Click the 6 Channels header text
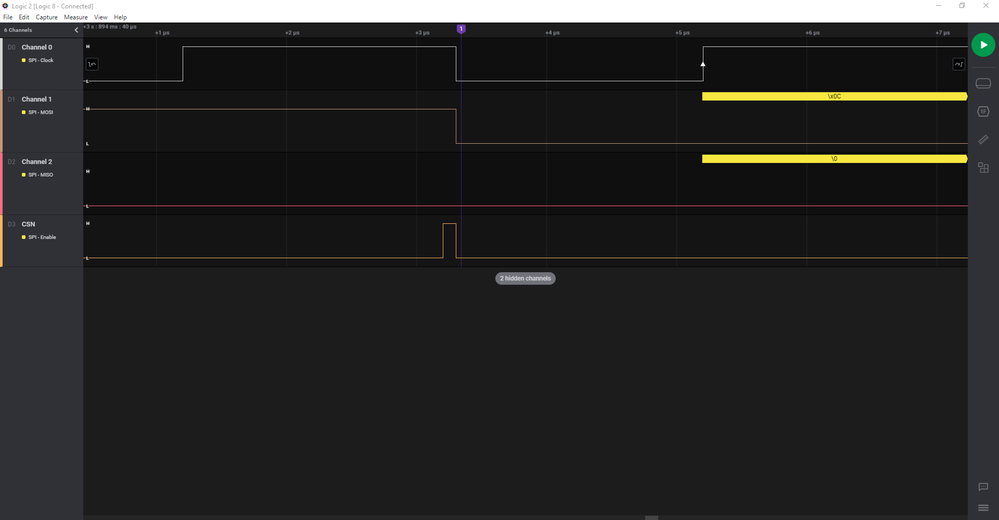The width and height of the screenshot is (999, 520). click(18, 30)
